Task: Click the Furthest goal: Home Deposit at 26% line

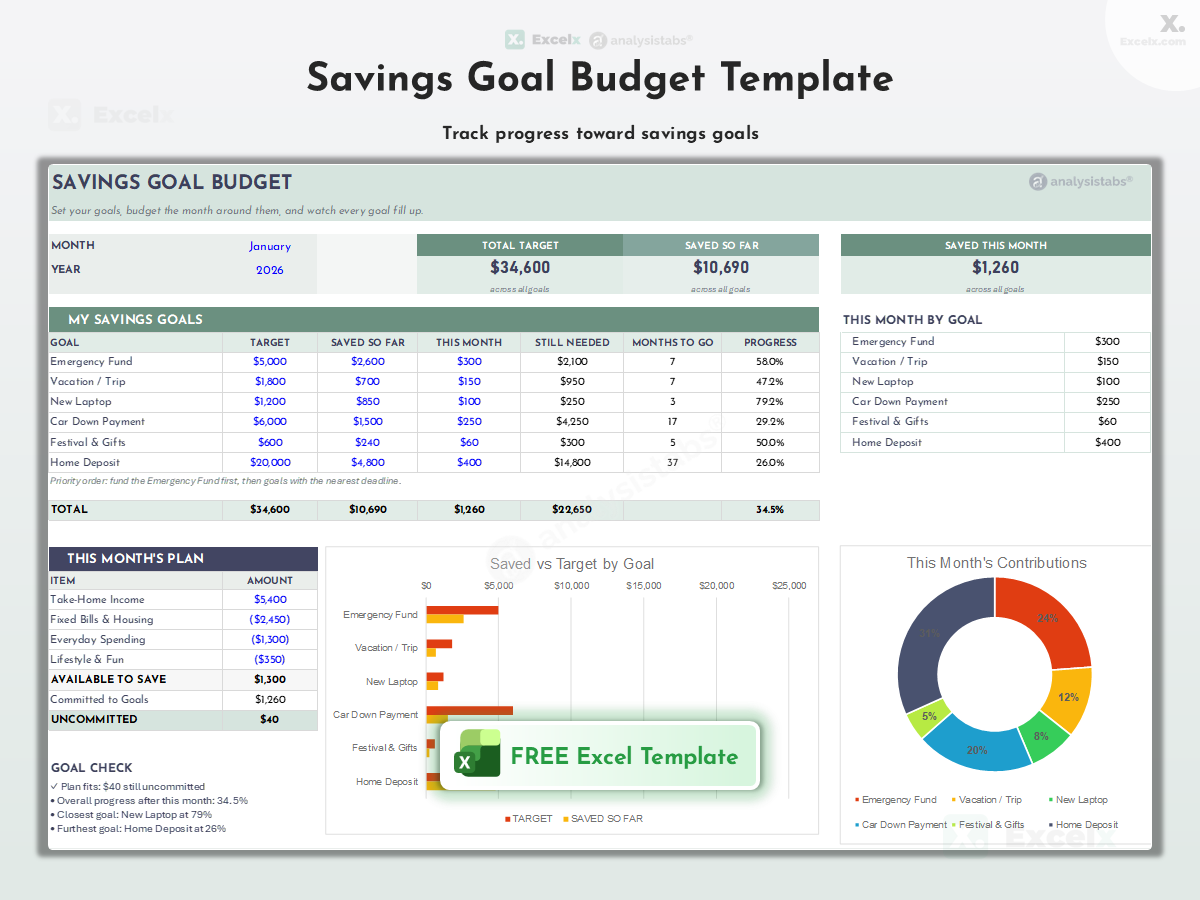Action: [x=138, y=829]
